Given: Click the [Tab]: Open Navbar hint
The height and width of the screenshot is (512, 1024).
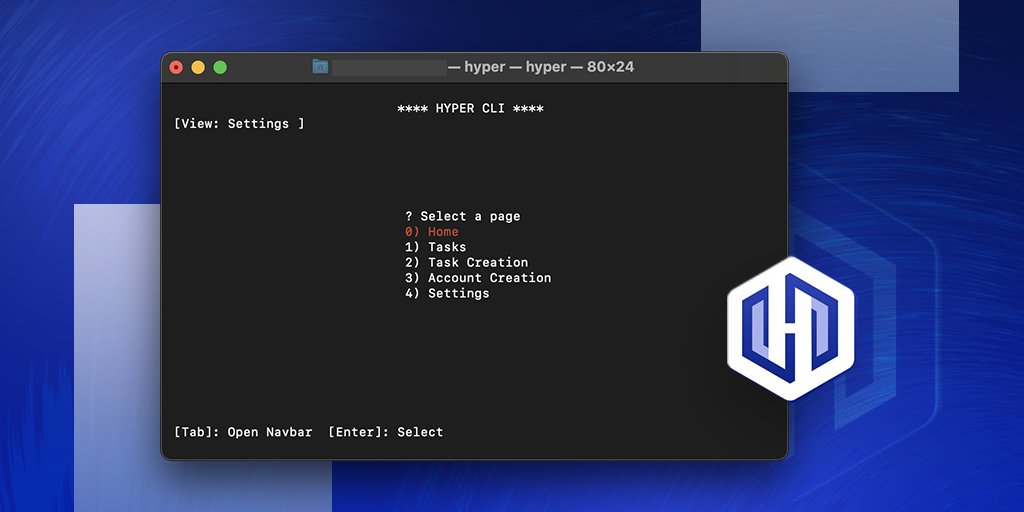Looking at the screenshot, I should [243, 432].
